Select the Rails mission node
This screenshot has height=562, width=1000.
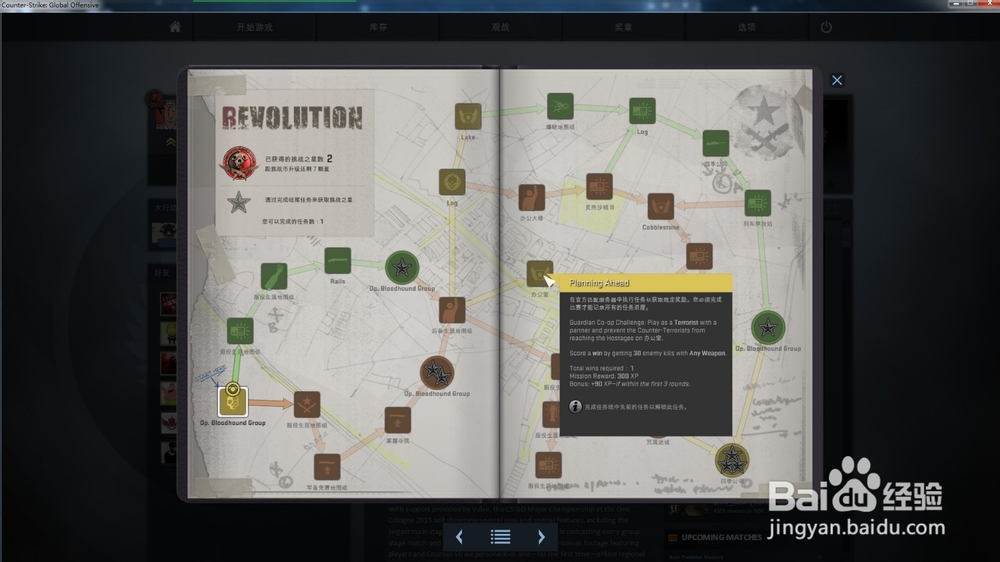(337, 261)
